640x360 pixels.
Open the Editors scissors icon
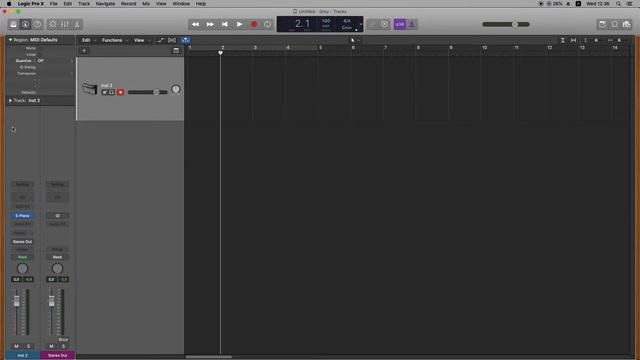tap(76, 24)
